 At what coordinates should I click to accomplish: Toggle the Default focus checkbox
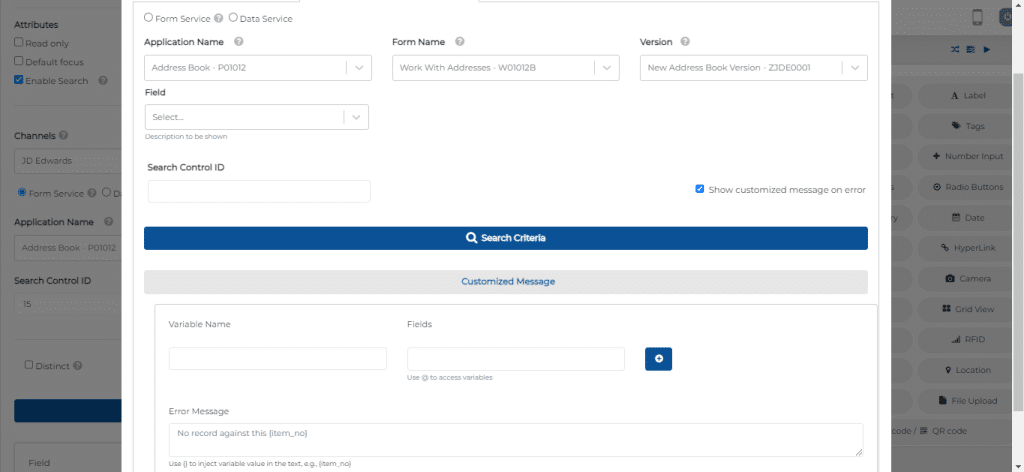19,61
